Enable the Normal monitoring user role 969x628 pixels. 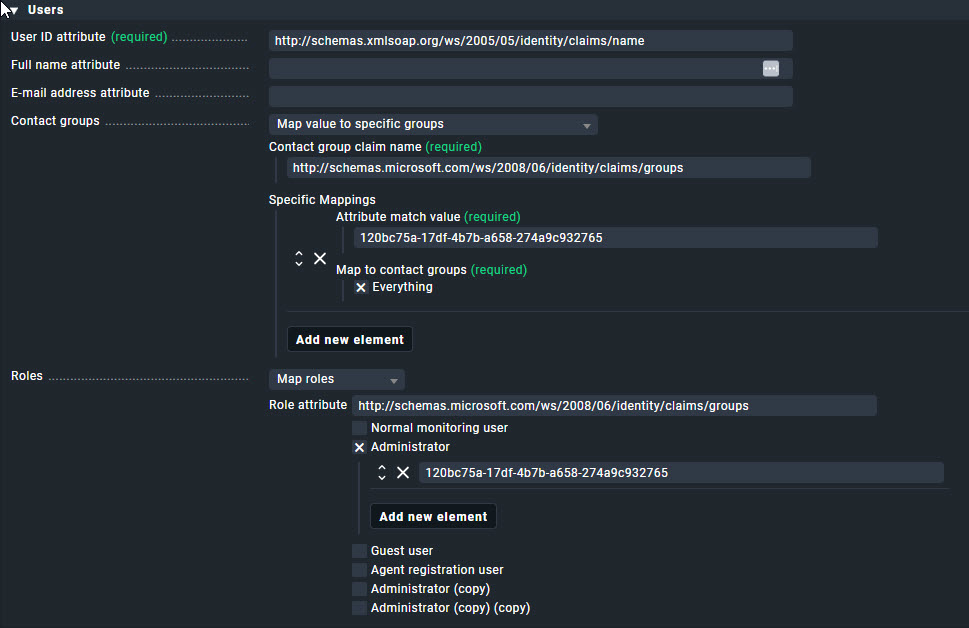coord(359,427)
